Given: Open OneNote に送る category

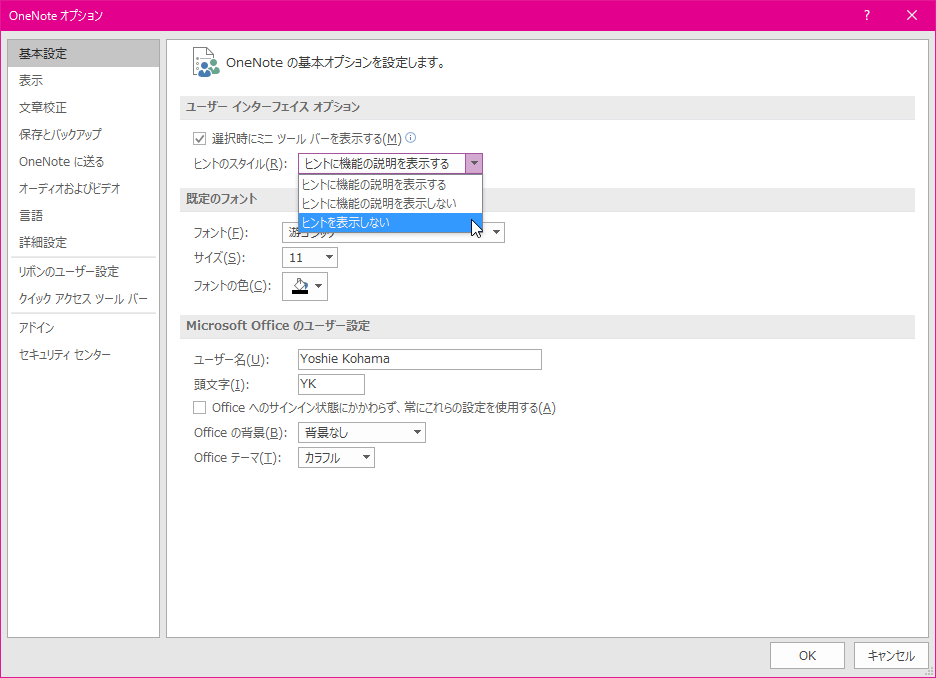Looking at the screenshot, I should click(x=84, y=162).
